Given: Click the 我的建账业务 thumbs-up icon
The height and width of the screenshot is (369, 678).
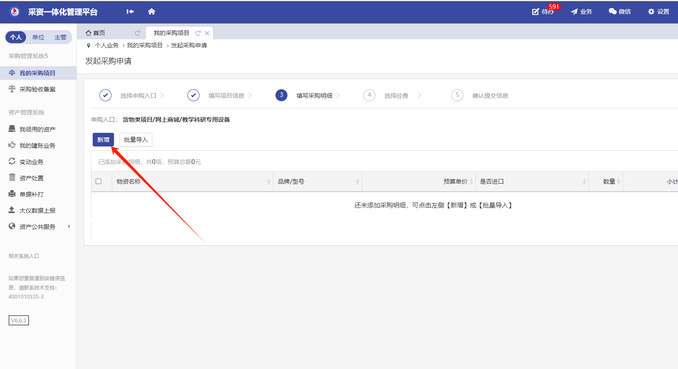Looking at the screenshot, I should coord(12,145).
